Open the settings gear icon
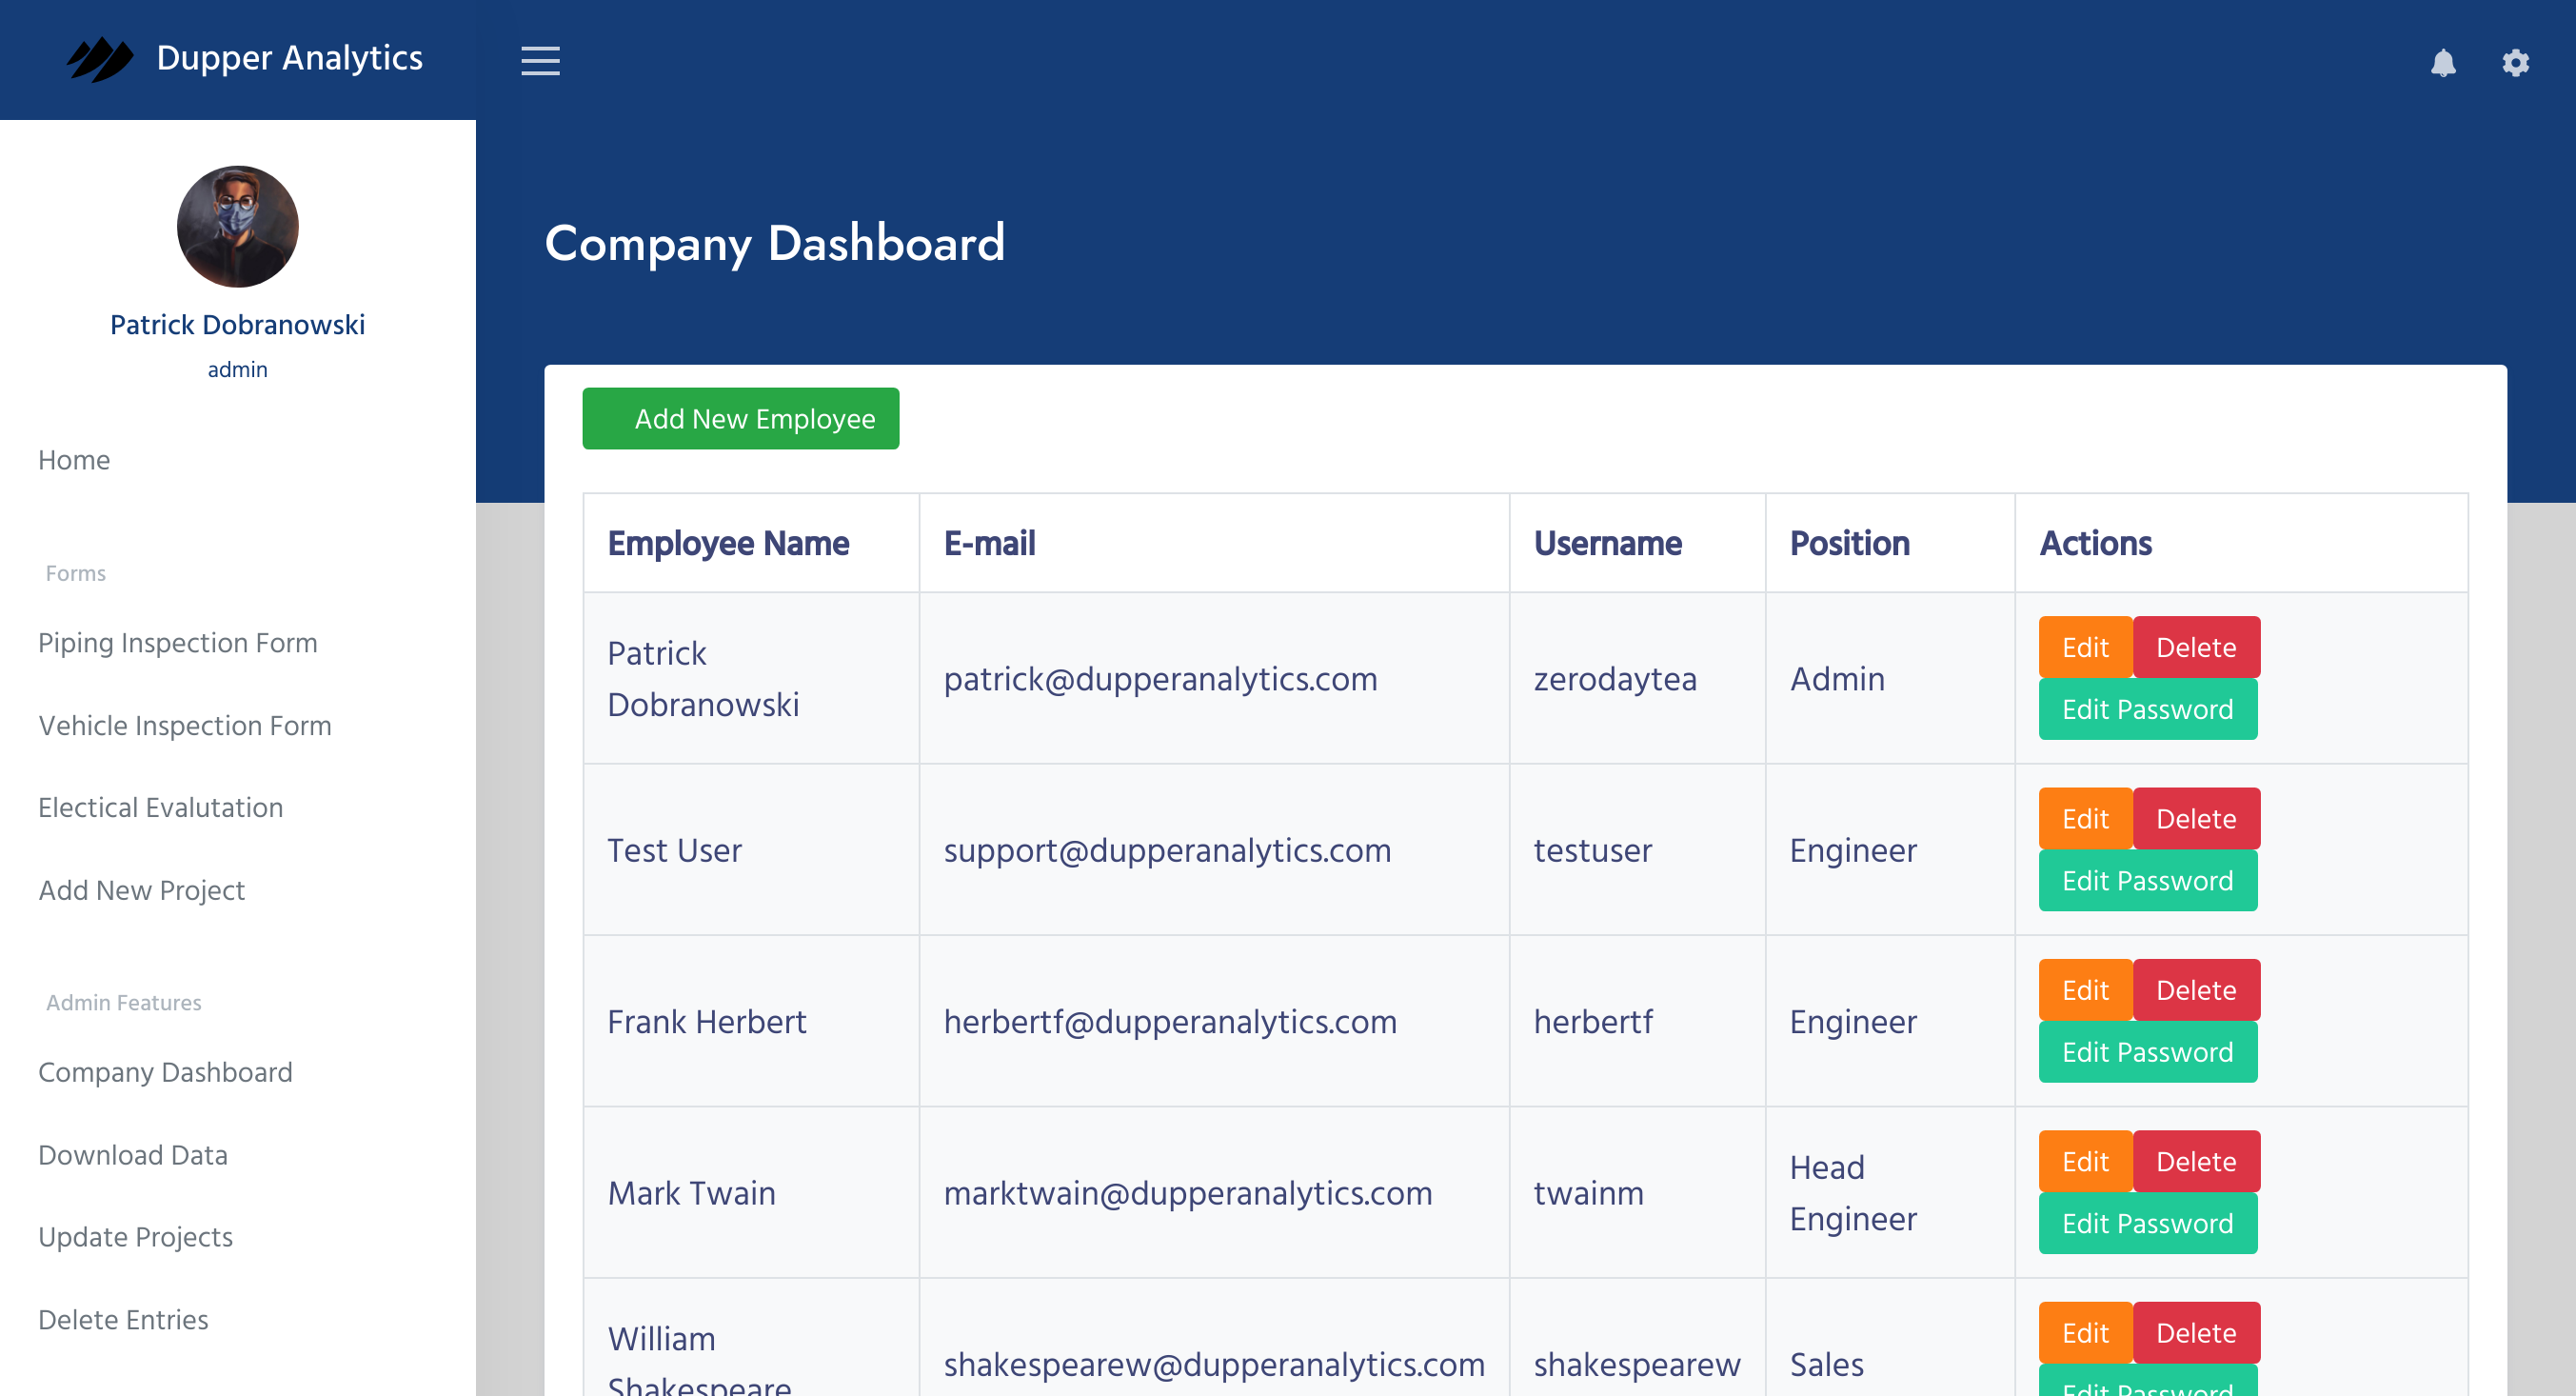2576x1396 pixels. (2514, 62)
